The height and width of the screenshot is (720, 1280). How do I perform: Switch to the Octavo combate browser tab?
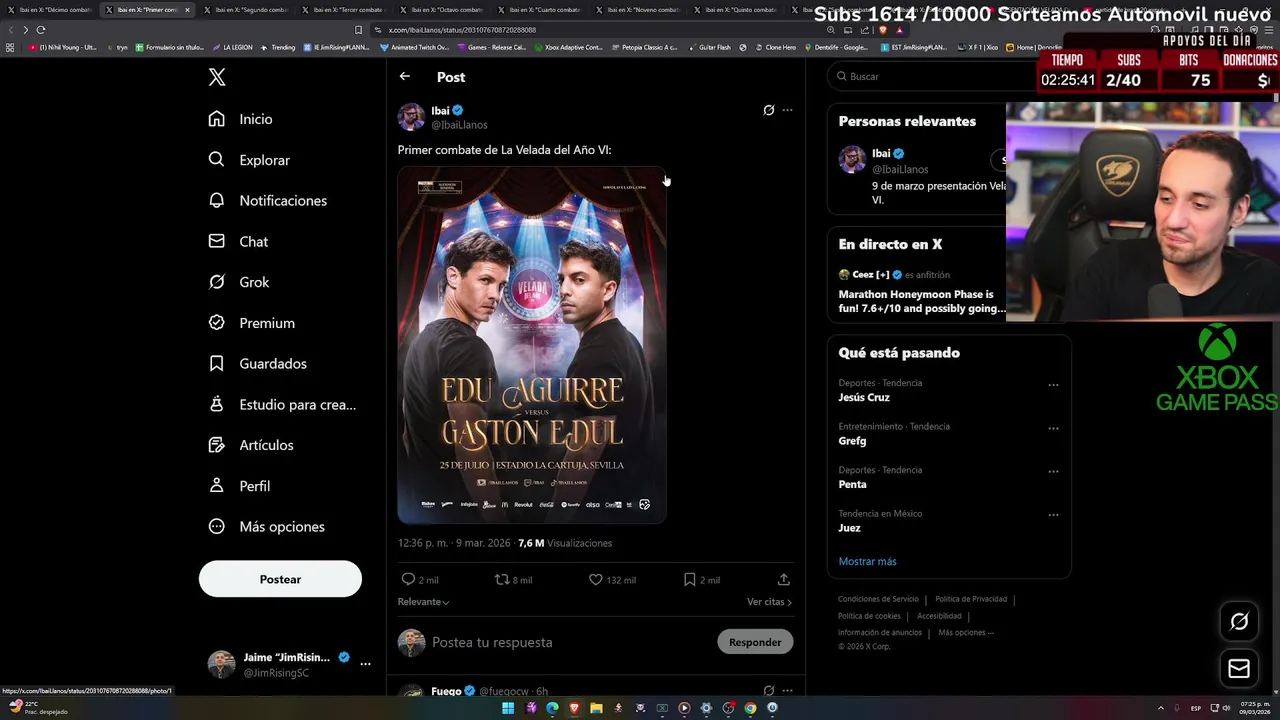coord(441,10)
